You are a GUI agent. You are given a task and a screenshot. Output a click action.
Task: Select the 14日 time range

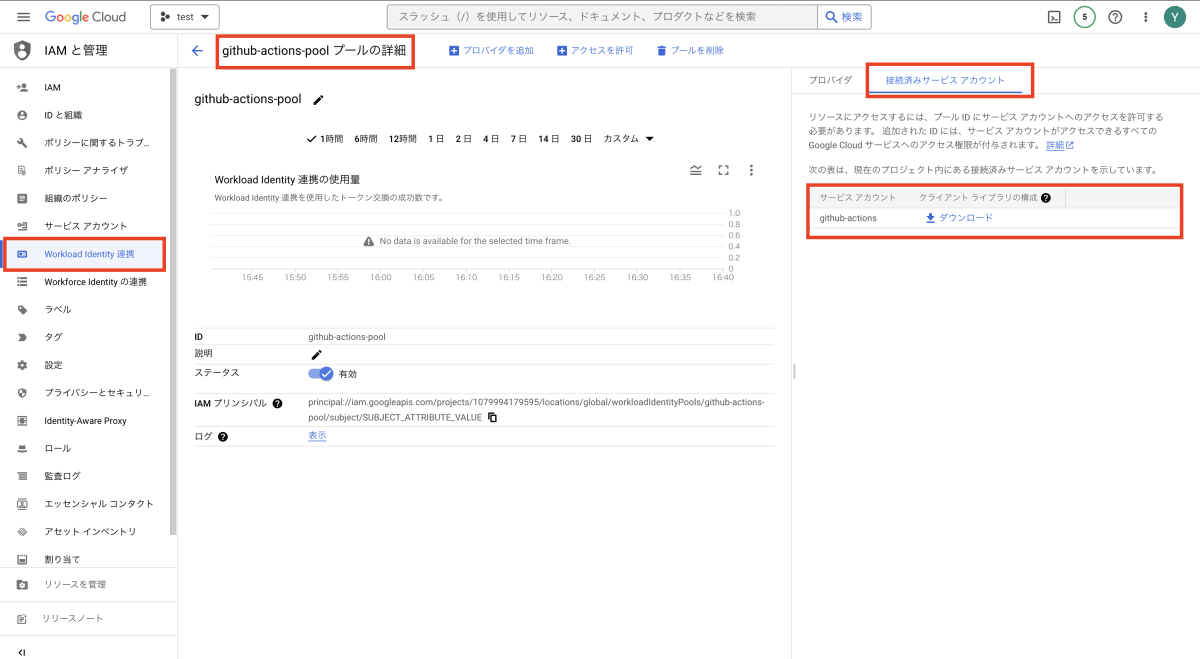coord(549,139)
